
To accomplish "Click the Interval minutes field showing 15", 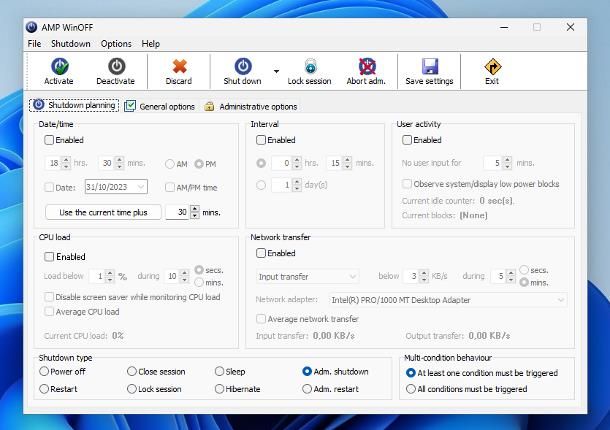I will pos(335,163).
